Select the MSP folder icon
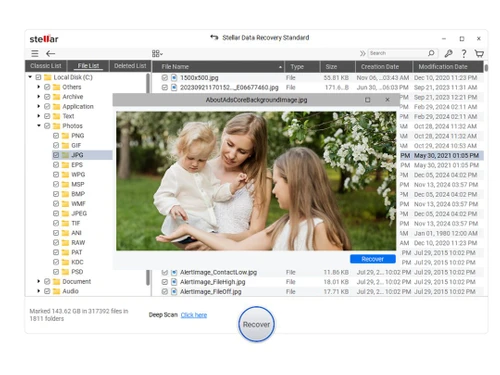Screen dimensions: 500x375 tap(65, 184)
